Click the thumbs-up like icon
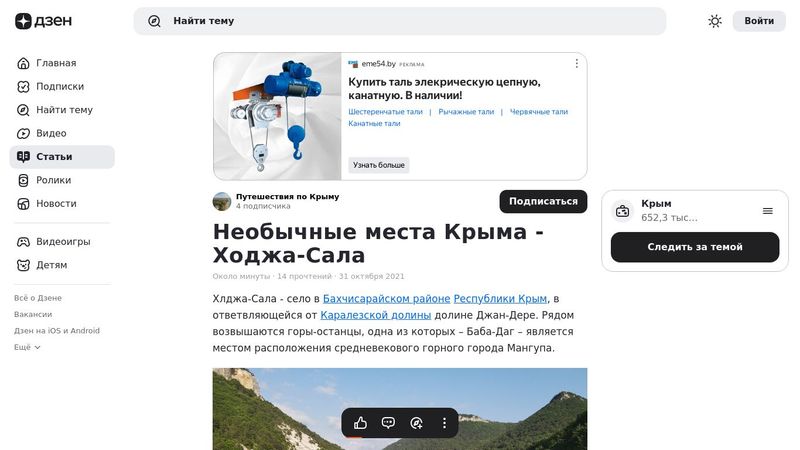Screen dimensions: 800x450 click(x=360, y=423)
